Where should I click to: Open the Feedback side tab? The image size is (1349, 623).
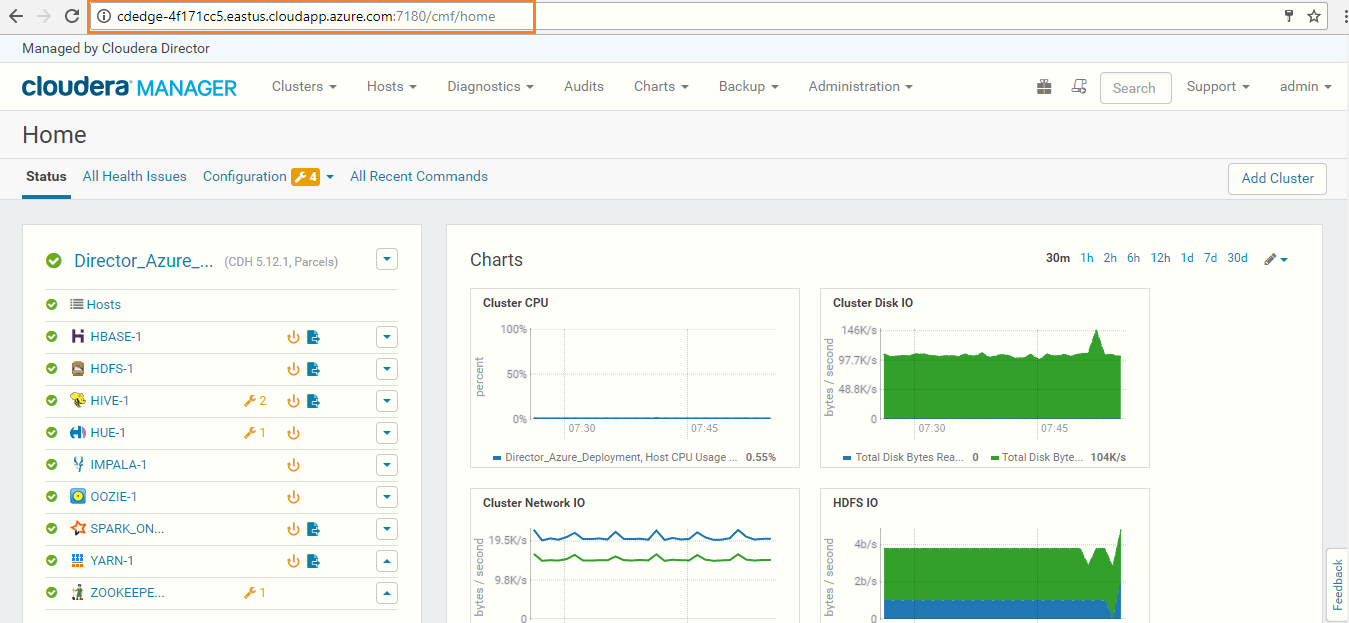click(1338, 584)
